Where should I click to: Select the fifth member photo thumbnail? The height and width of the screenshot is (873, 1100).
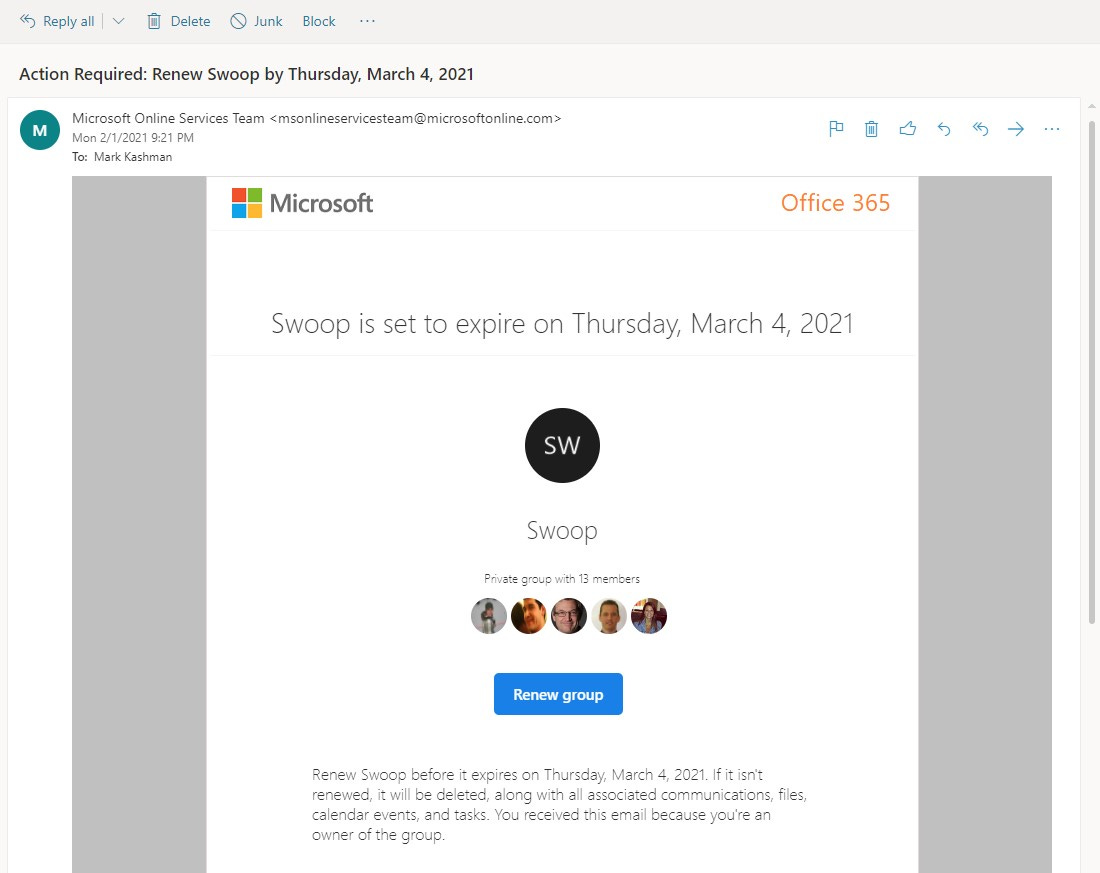(x=649, y=615)
